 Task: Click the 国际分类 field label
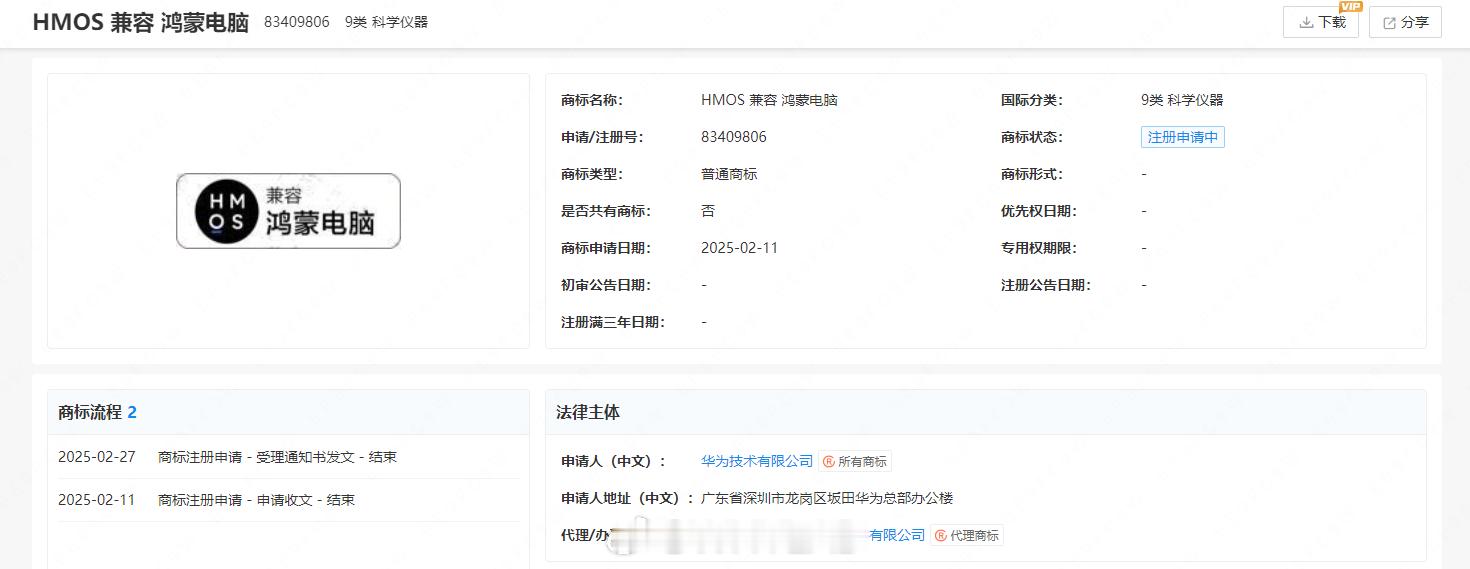click(1031, 100)
